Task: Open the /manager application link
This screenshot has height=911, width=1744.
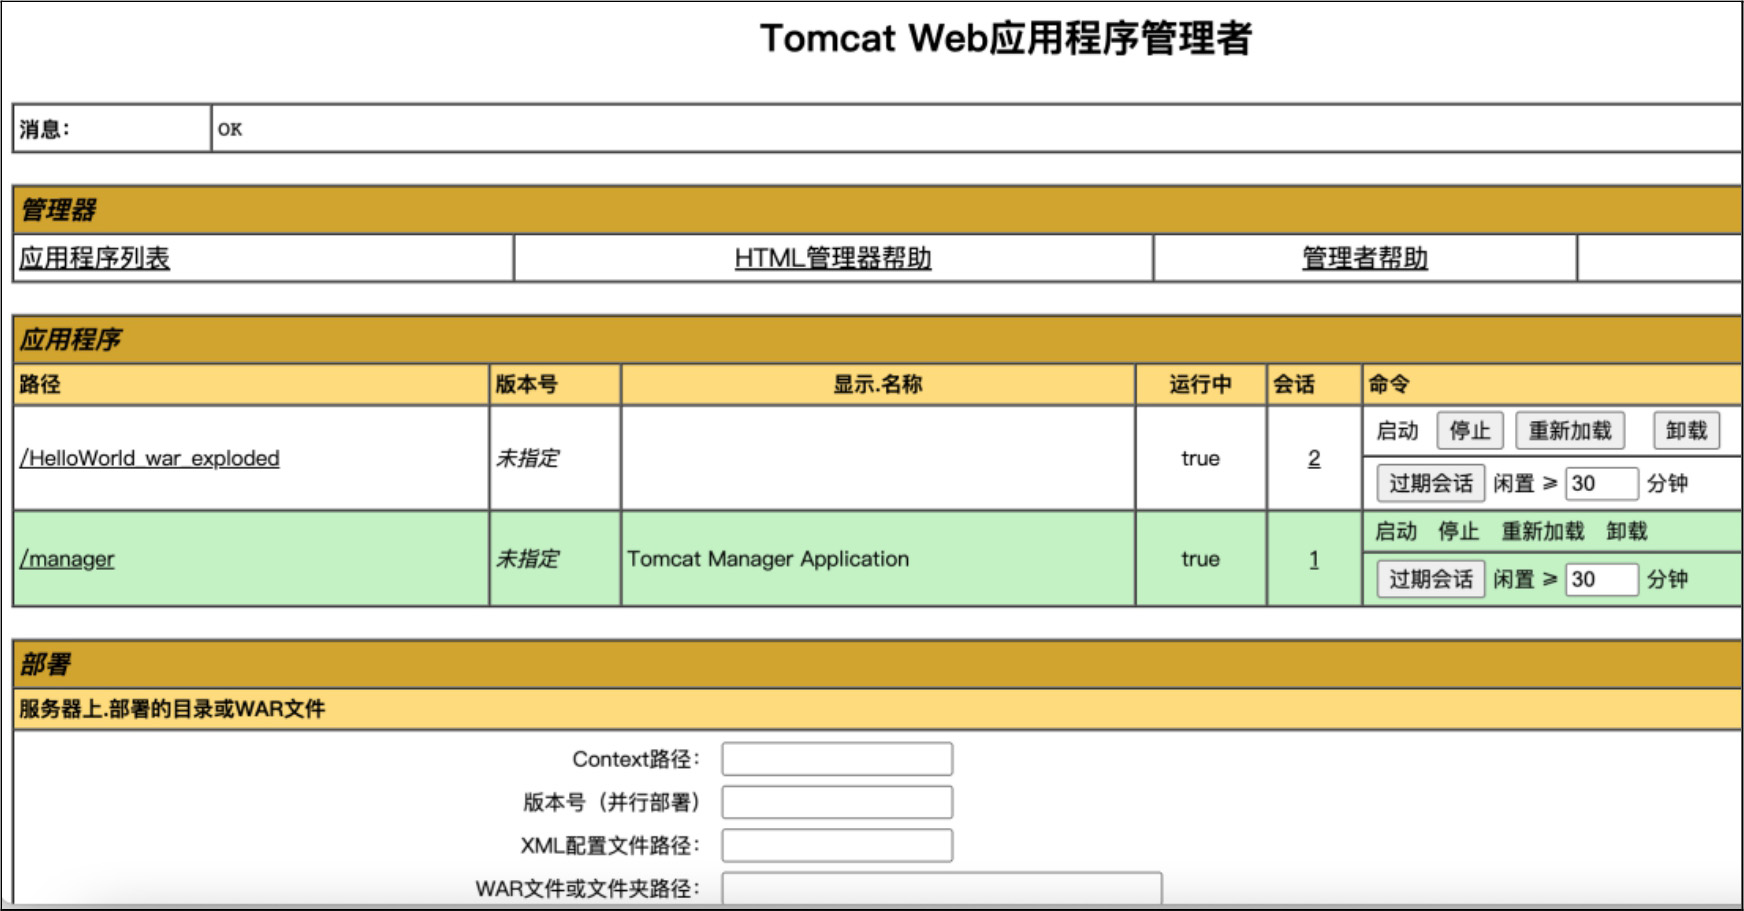Action: coord(67,559)
